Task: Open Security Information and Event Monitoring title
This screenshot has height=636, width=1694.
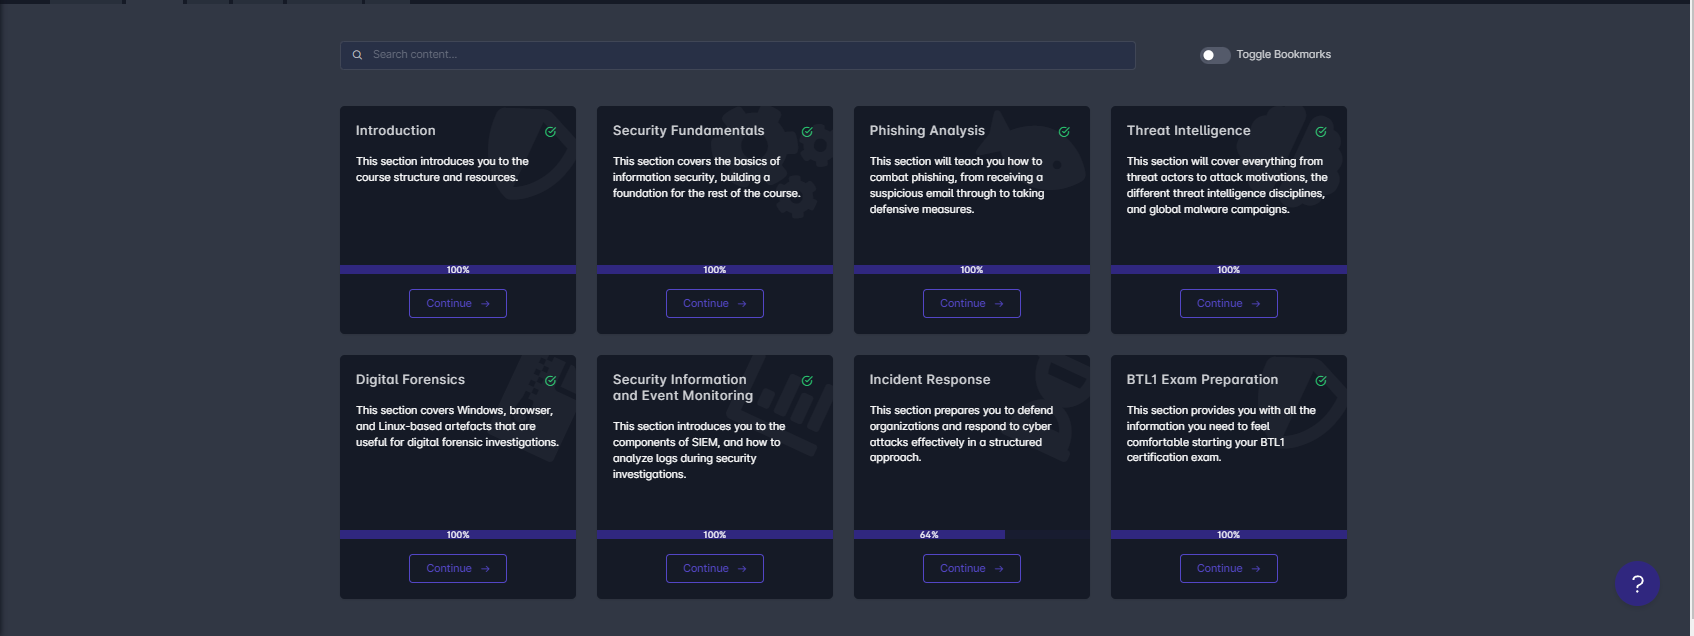Action: 683,388
